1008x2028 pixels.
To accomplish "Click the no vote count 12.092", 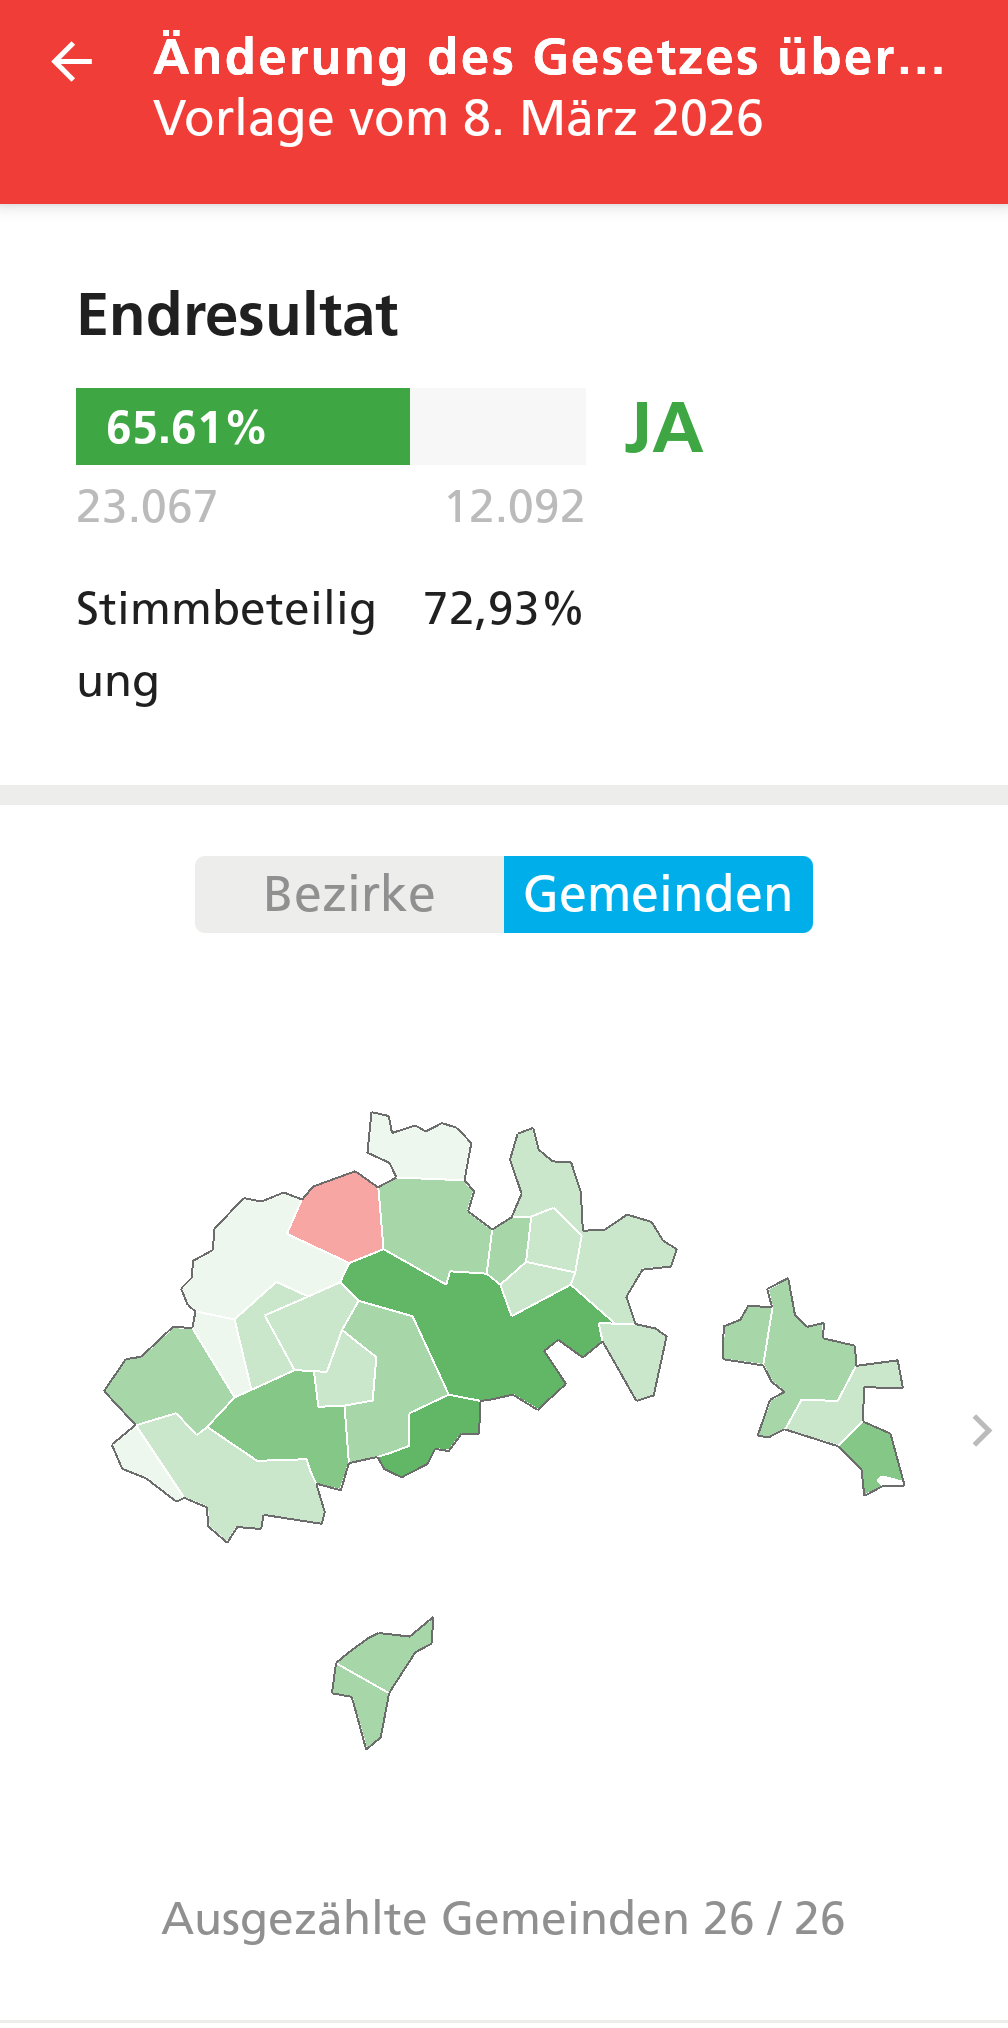I will pyautogui.click(x=514, y=507).
